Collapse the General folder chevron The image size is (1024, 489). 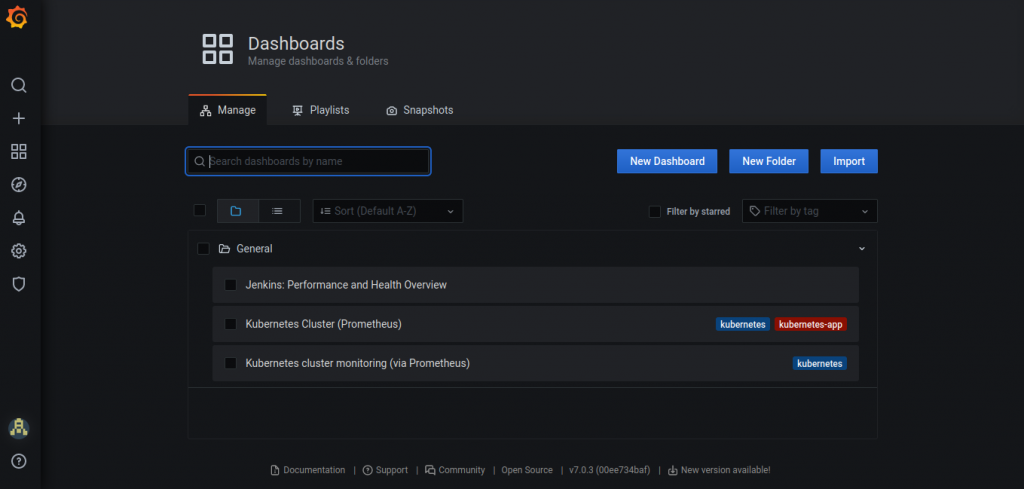coord(861,249)
